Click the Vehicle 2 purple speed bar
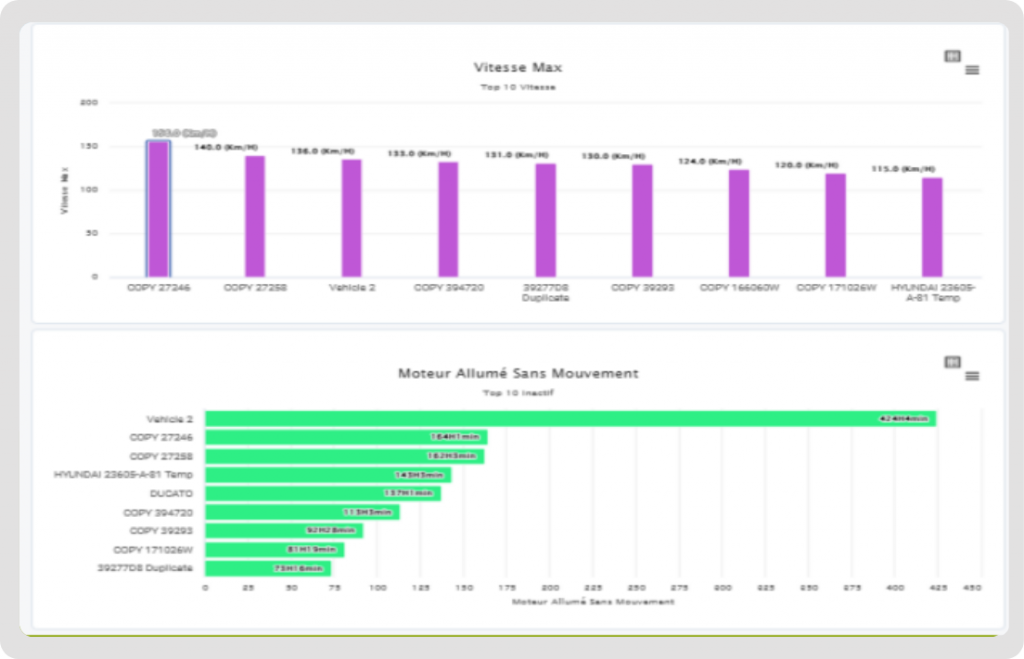This screenshot has height=659, width=1024. point(352,218)
